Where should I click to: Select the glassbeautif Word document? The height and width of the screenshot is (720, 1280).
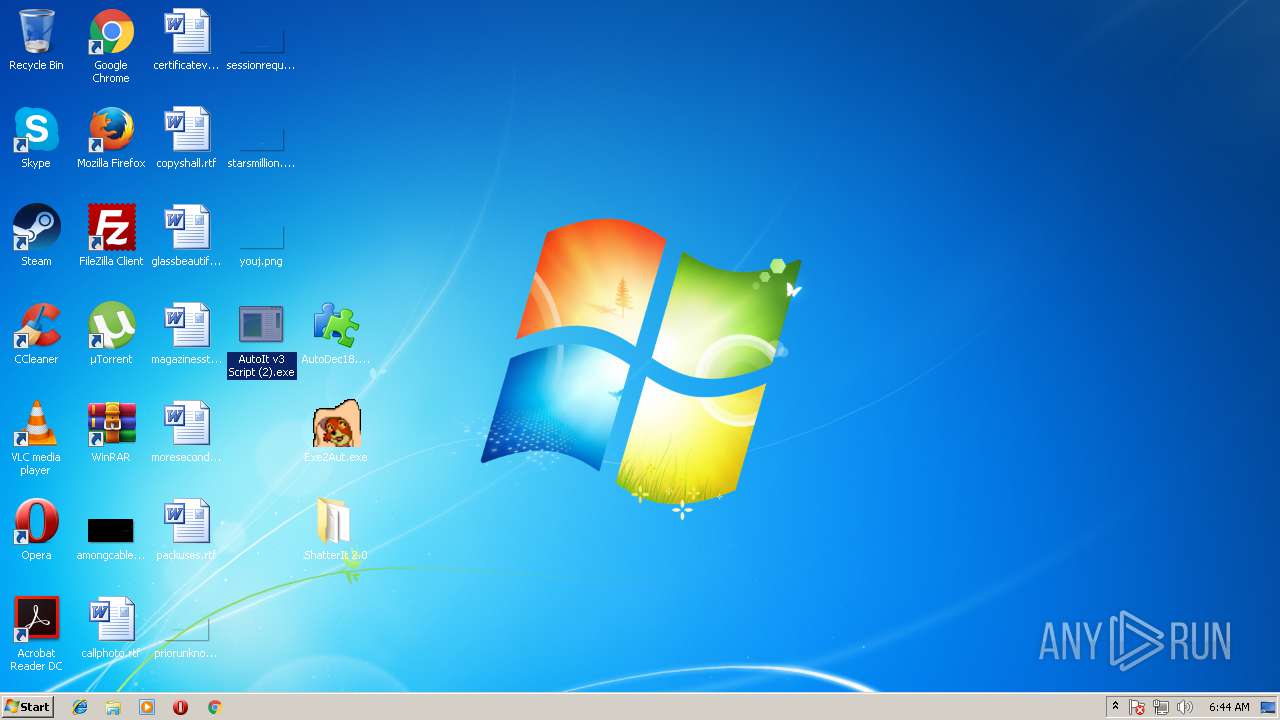186,236
